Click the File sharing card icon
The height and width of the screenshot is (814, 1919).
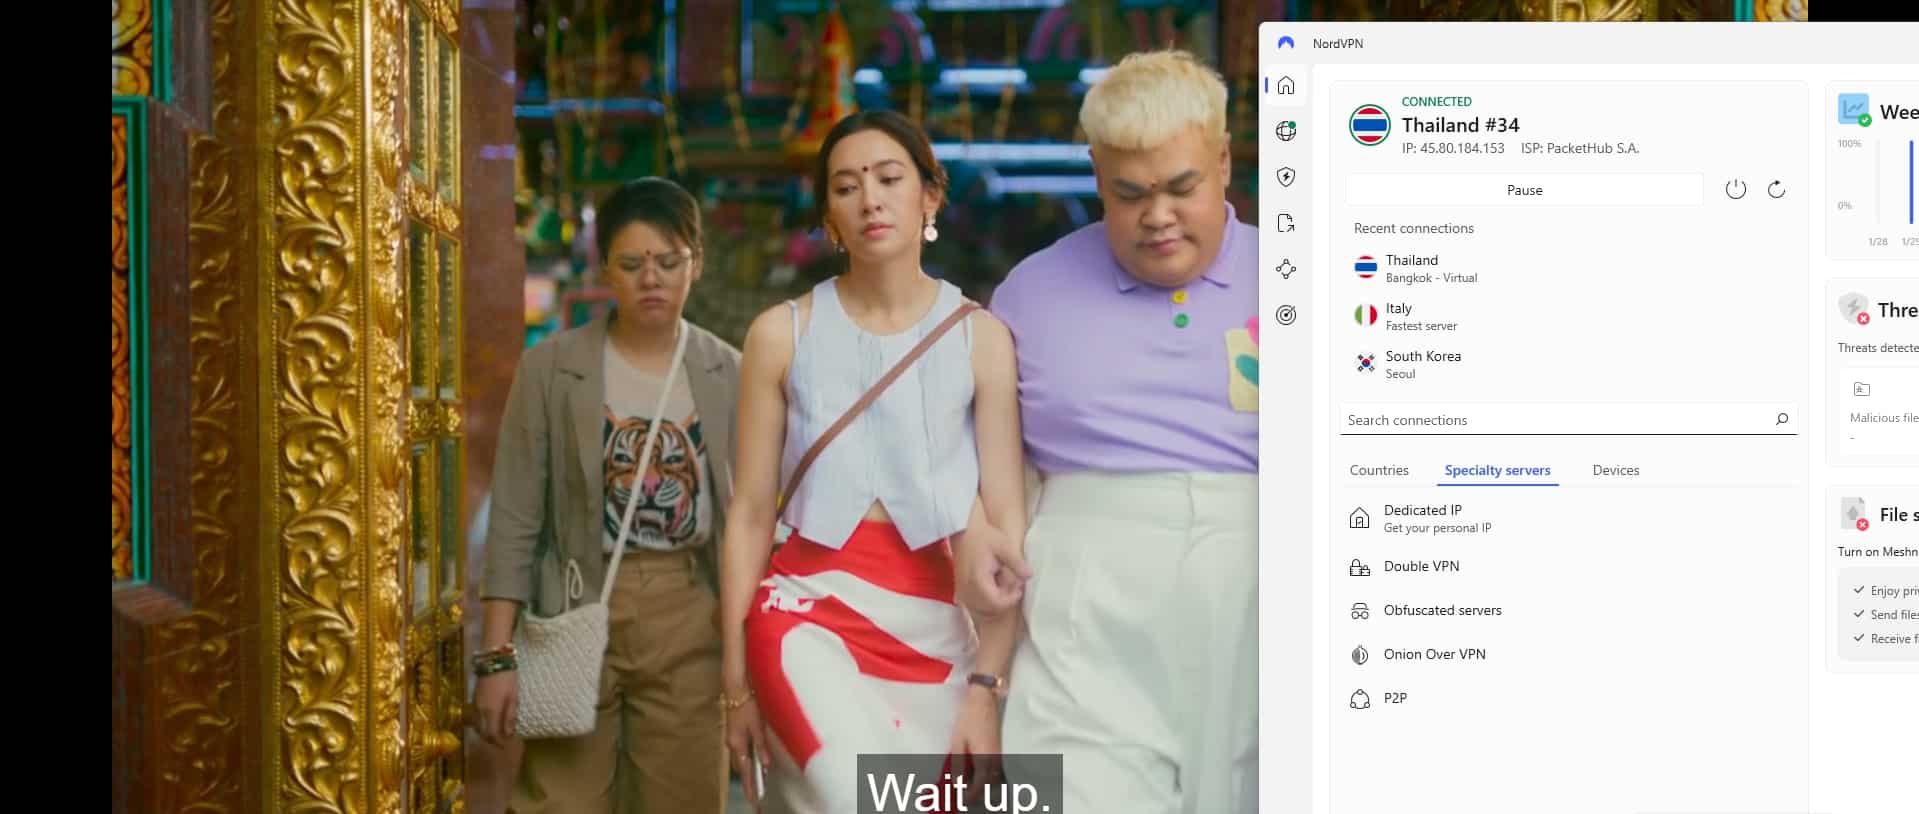pyautogui.click(x=1854, y=513)
